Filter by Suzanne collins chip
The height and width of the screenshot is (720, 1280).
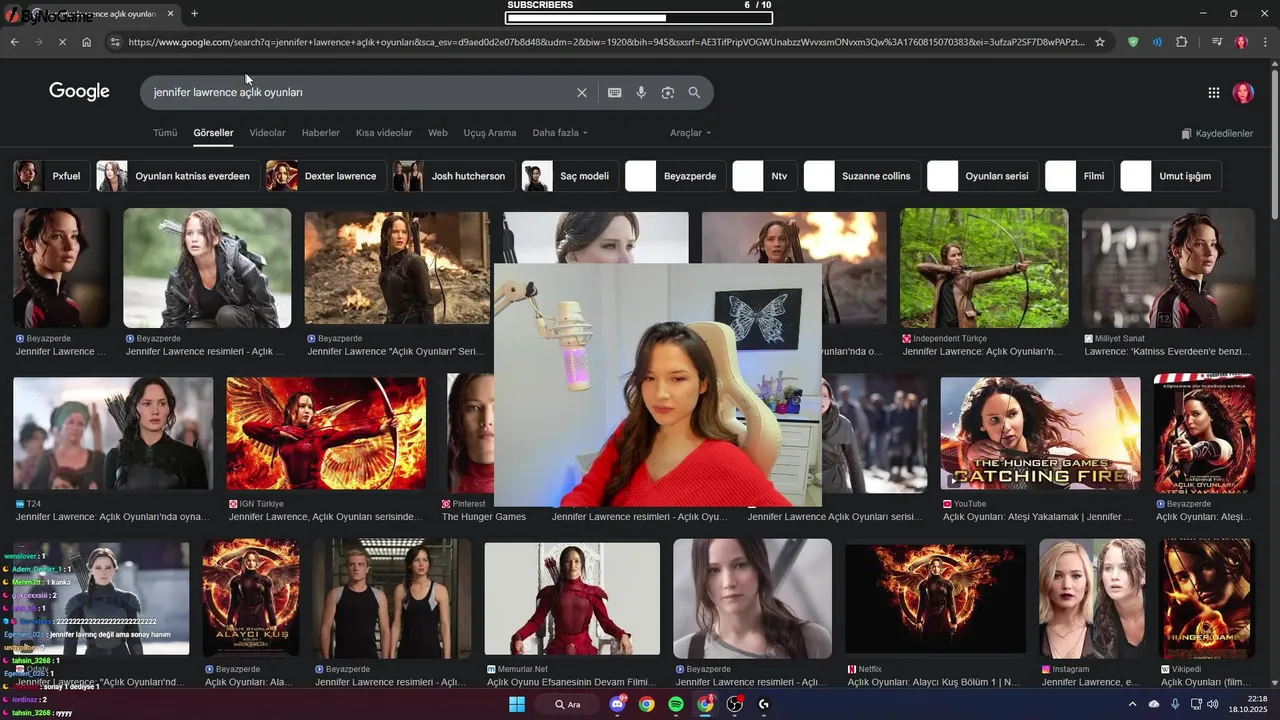862,176
